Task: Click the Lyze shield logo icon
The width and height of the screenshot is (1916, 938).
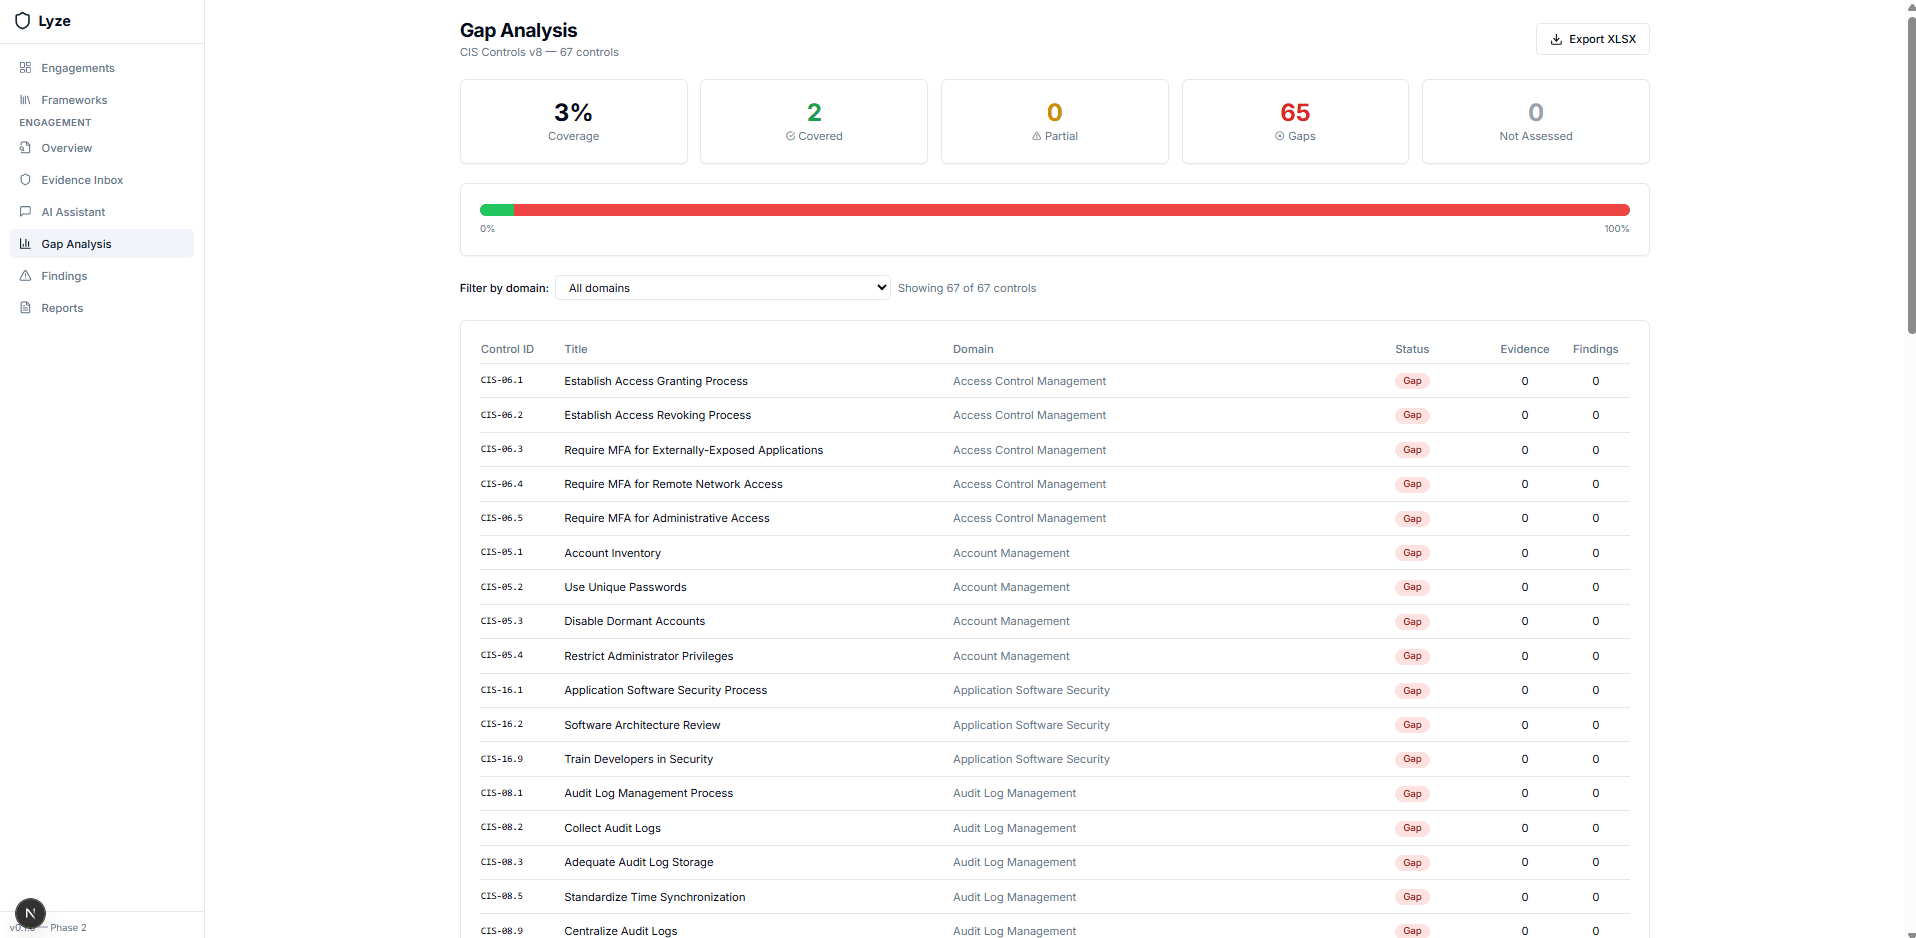Action: pos(22,21)
